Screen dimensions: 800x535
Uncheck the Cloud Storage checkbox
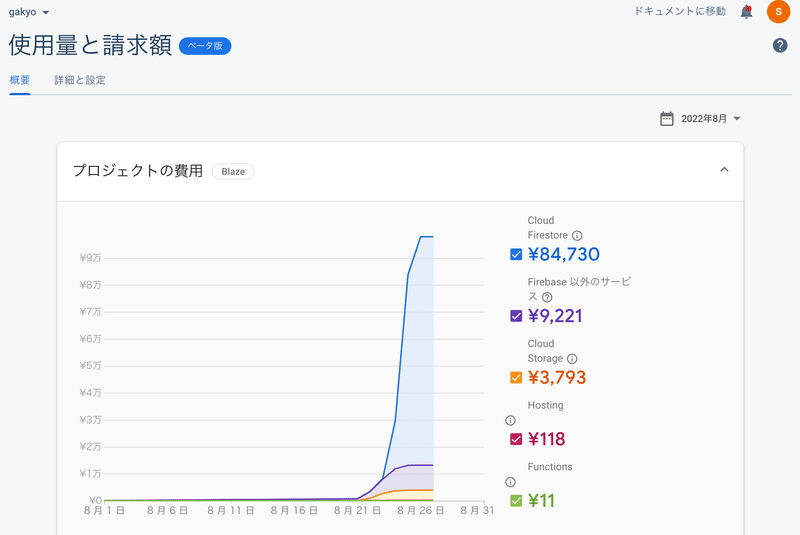pos(516,378)
